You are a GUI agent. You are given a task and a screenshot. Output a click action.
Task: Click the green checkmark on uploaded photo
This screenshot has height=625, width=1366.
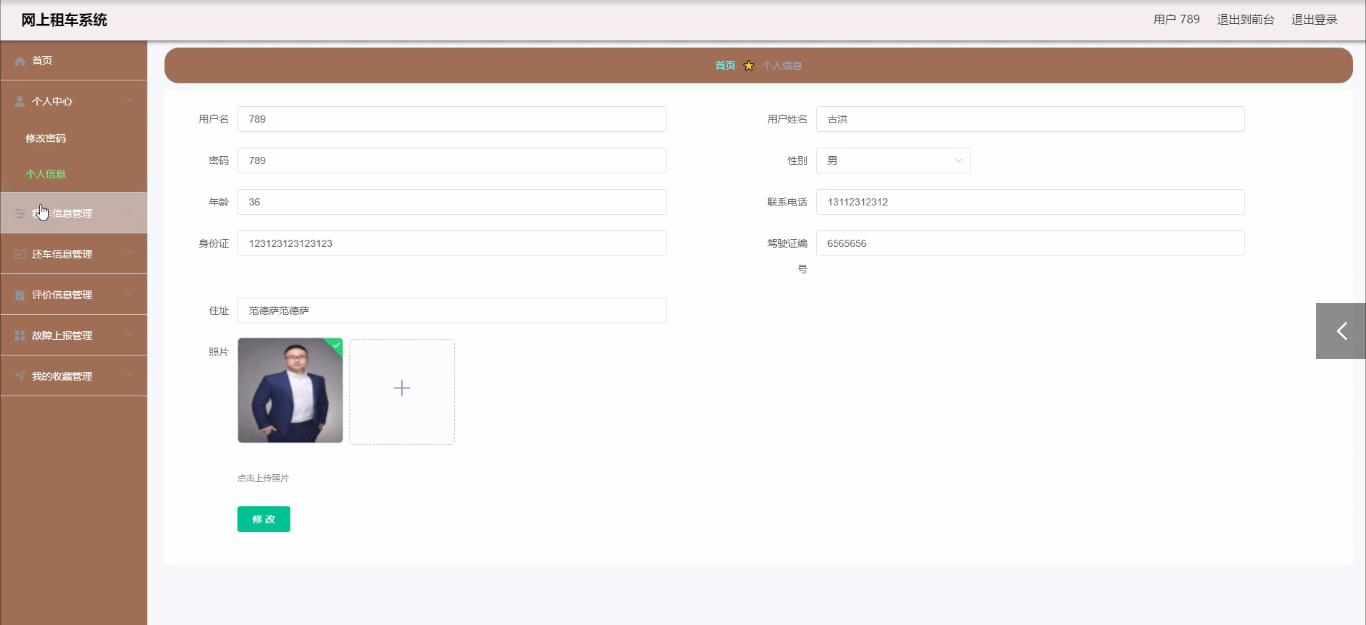tap(337, 344)
